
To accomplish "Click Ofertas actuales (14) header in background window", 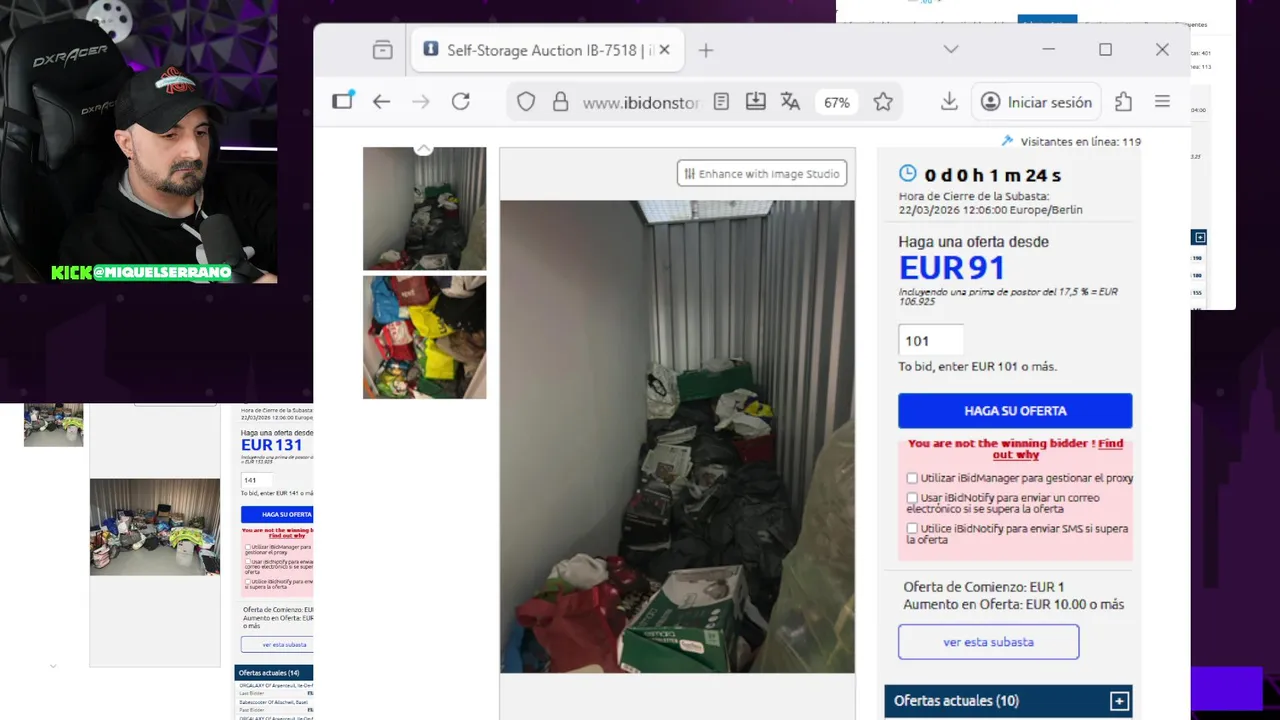I will [274, 673].
